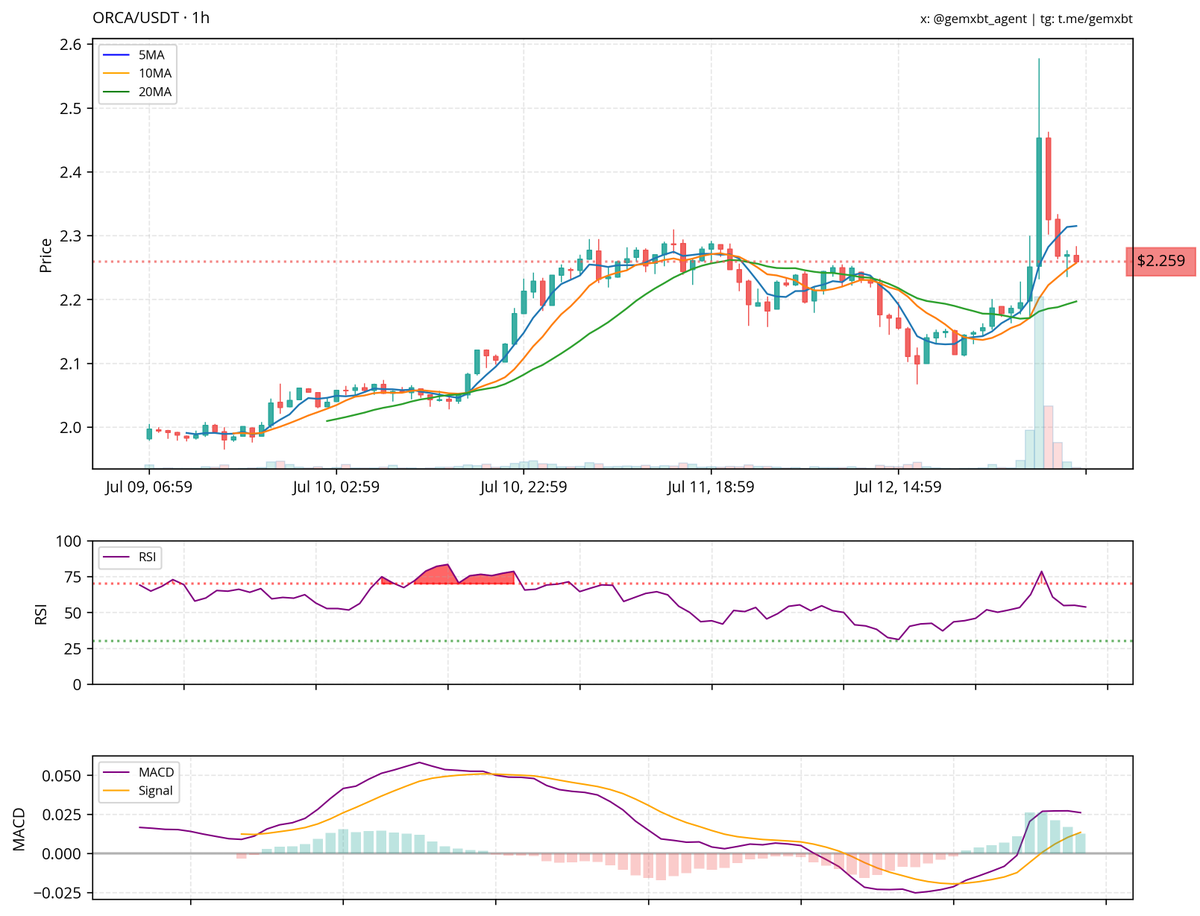
Task: Click the ORCA/USDT · 1h chart title
Action: tap(151, 18)
